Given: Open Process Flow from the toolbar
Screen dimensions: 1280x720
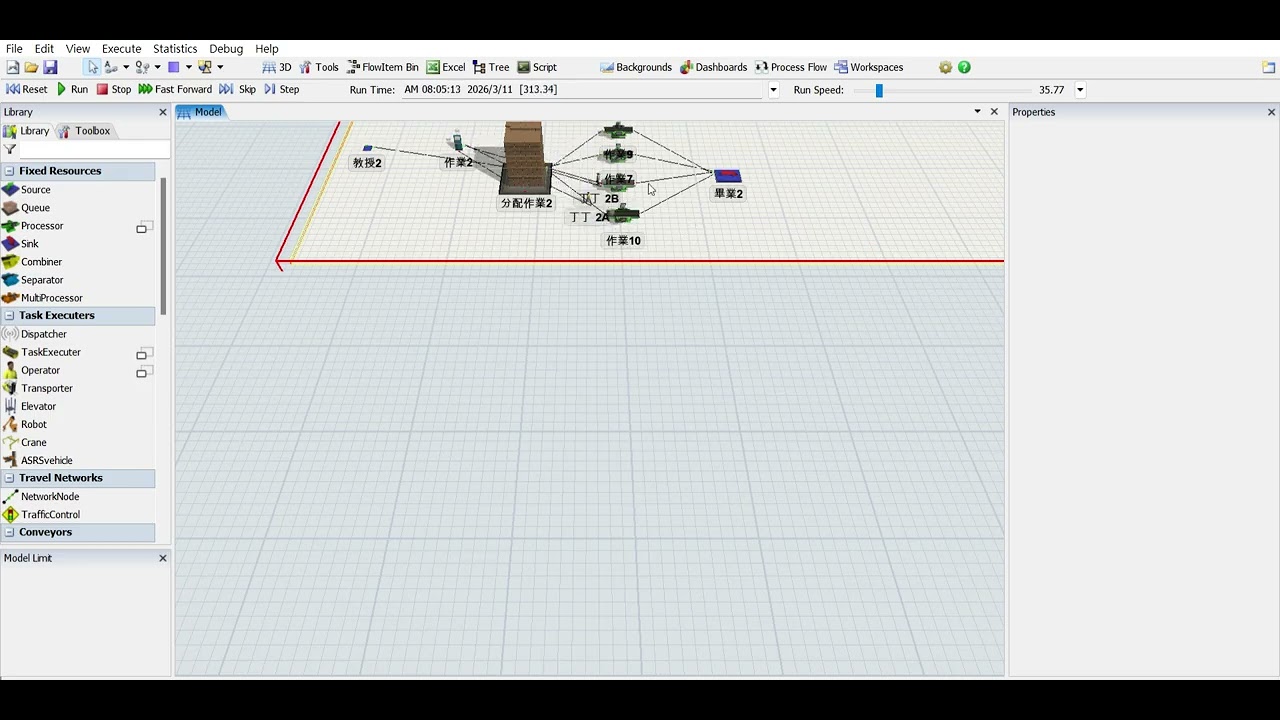Looking at the screenshot, I should tap(791, 67).
